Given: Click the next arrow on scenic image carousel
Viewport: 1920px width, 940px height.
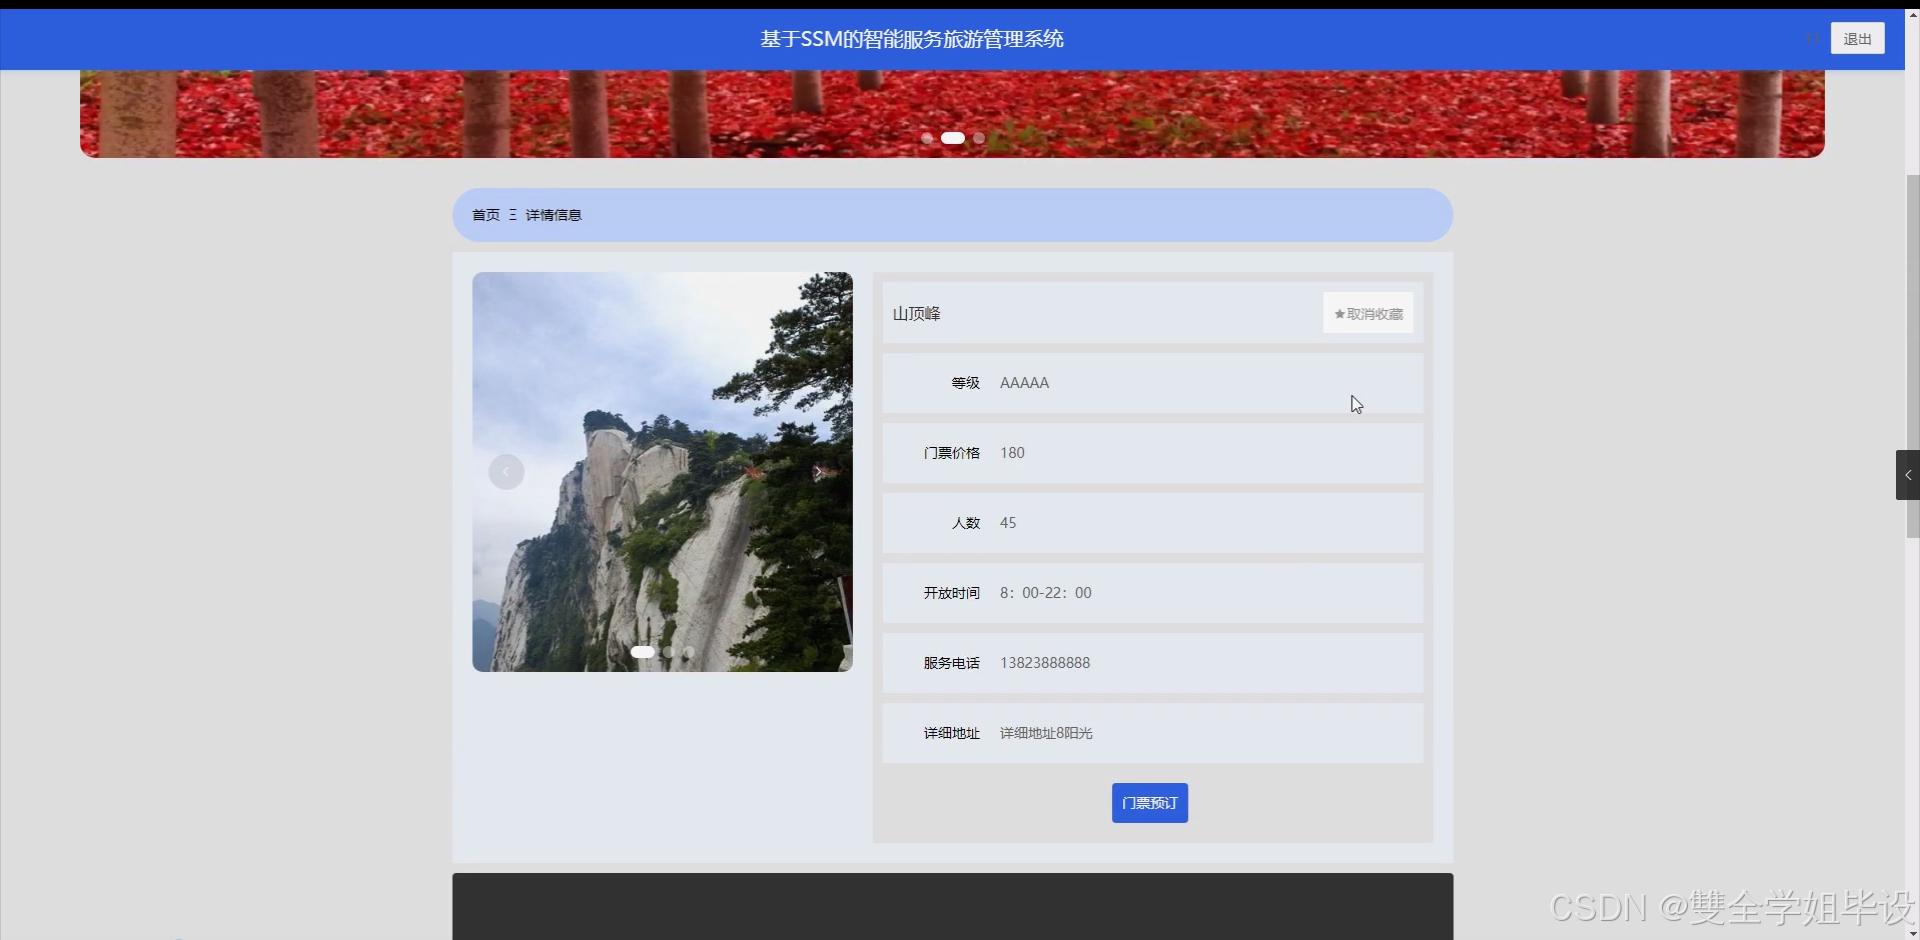Looking at the screenshot, I should click(818, 471).
